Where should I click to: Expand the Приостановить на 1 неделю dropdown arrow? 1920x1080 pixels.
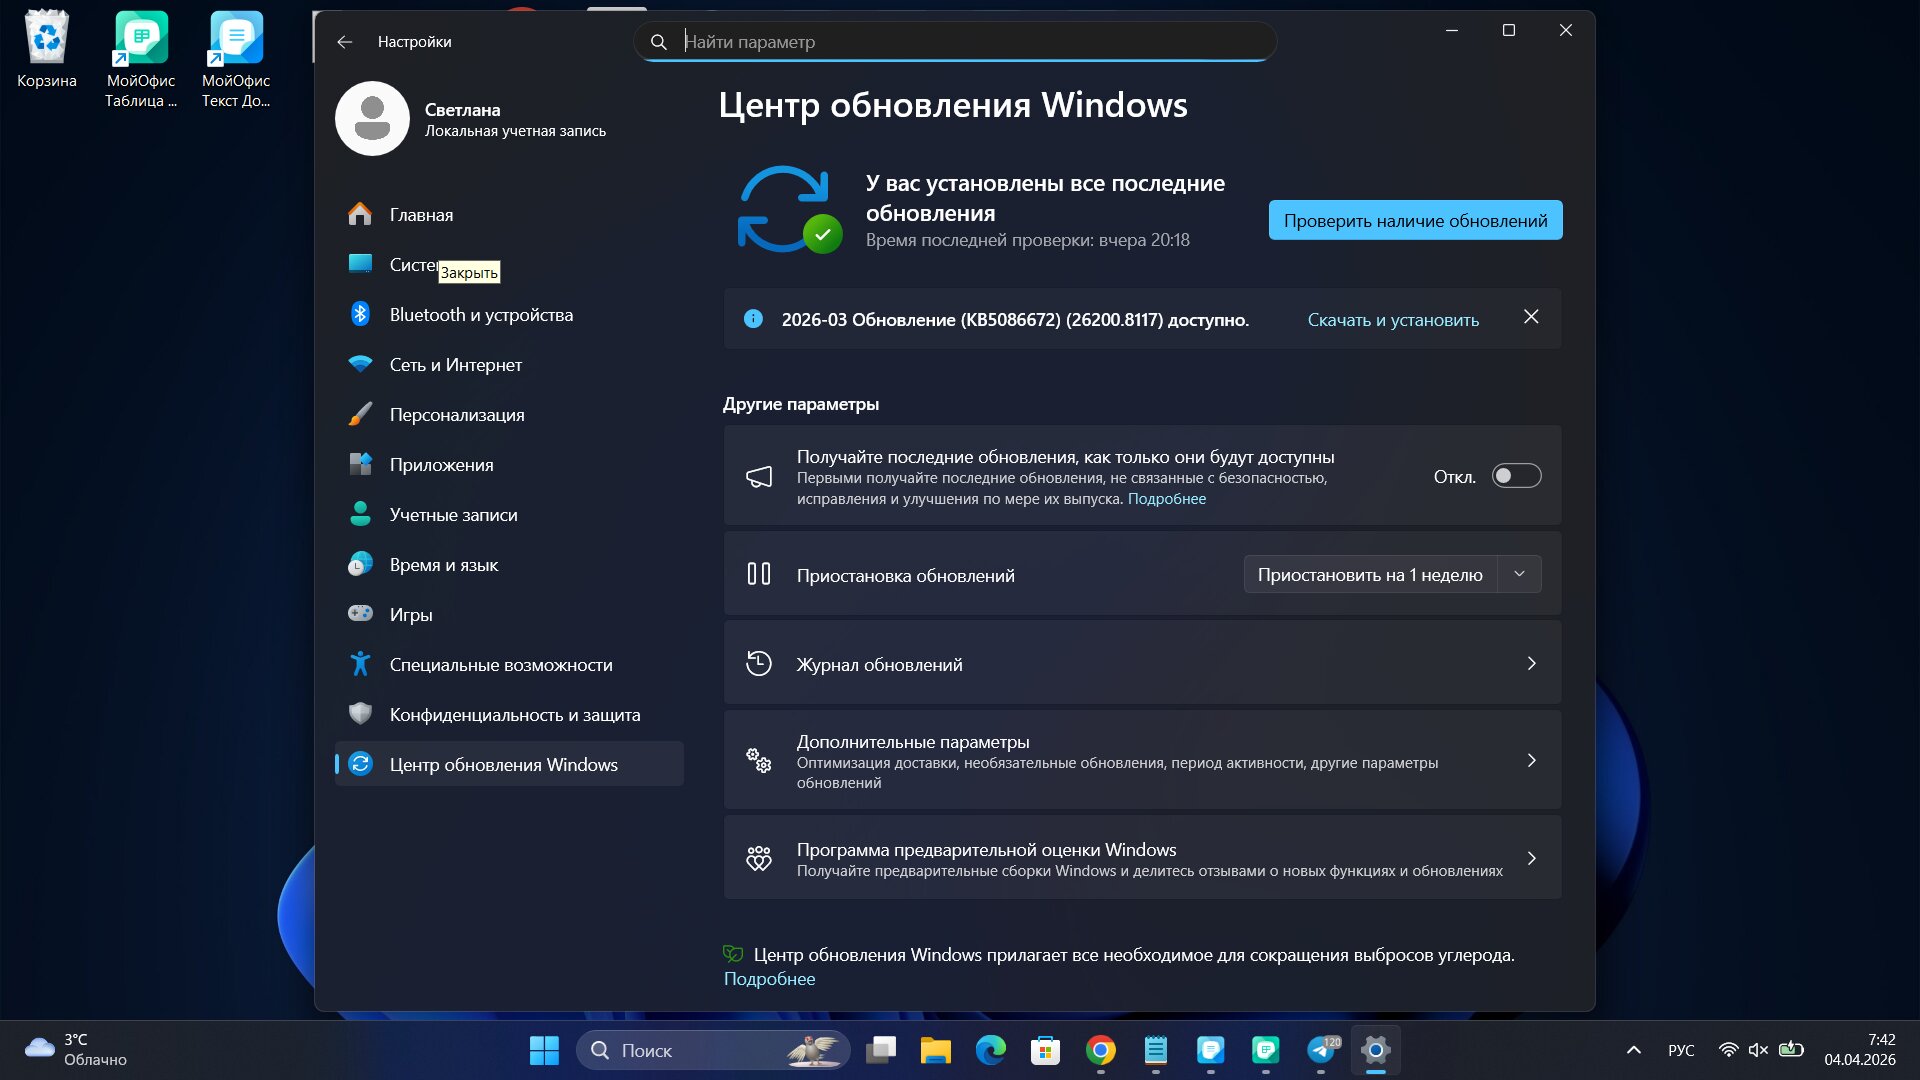coord(1519,574)
